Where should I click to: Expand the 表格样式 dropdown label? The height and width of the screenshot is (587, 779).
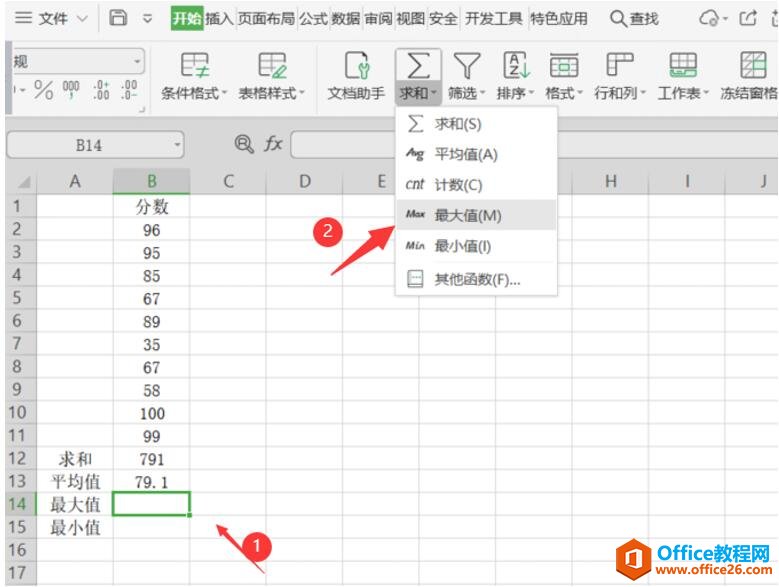271,93
